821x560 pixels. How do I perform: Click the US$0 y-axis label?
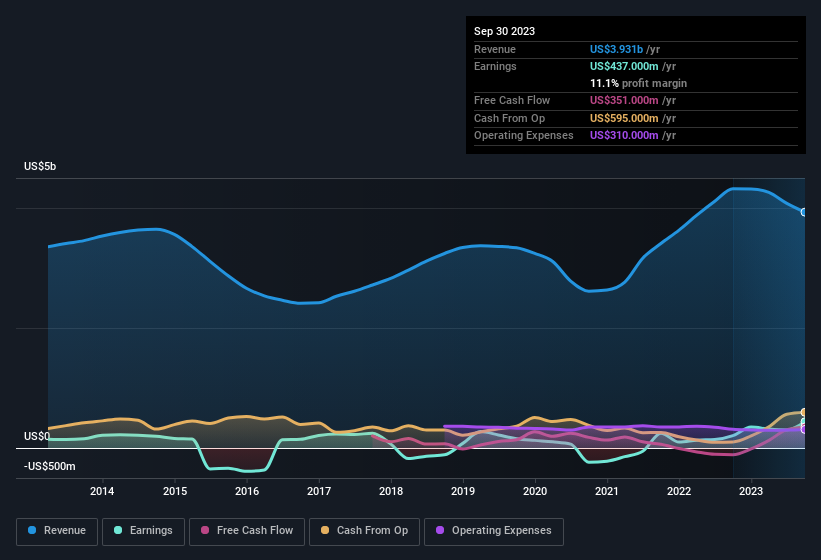click(x=37, y=436)
